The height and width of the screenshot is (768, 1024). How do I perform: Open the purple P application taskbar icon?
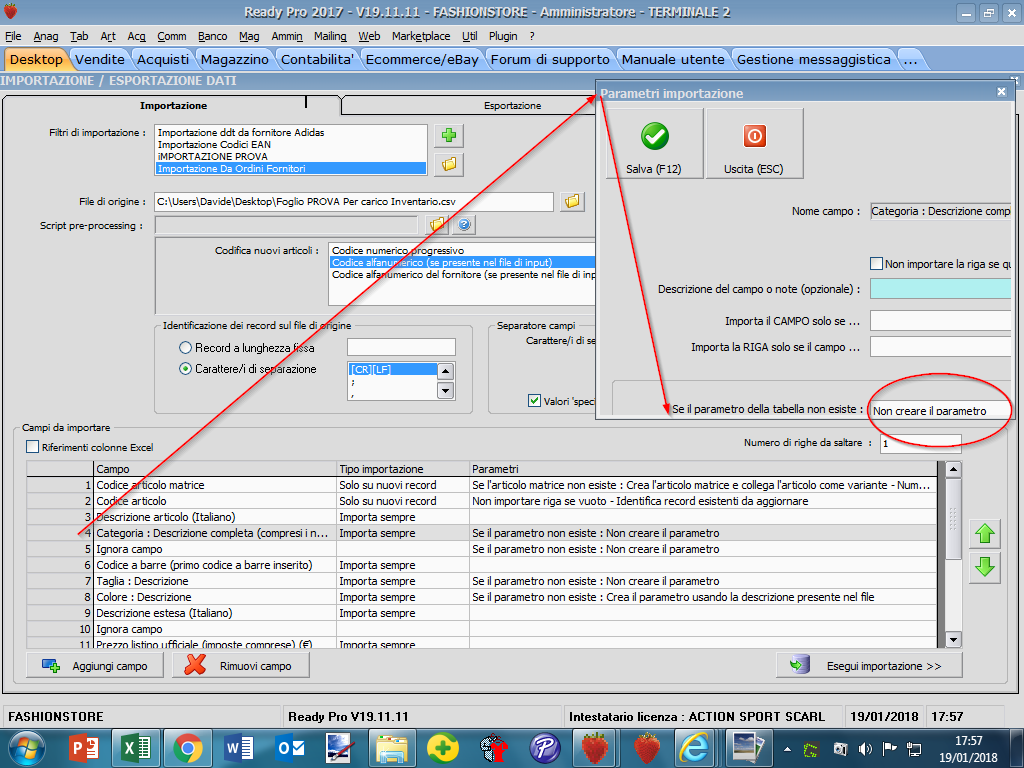[x=545, y=748]
